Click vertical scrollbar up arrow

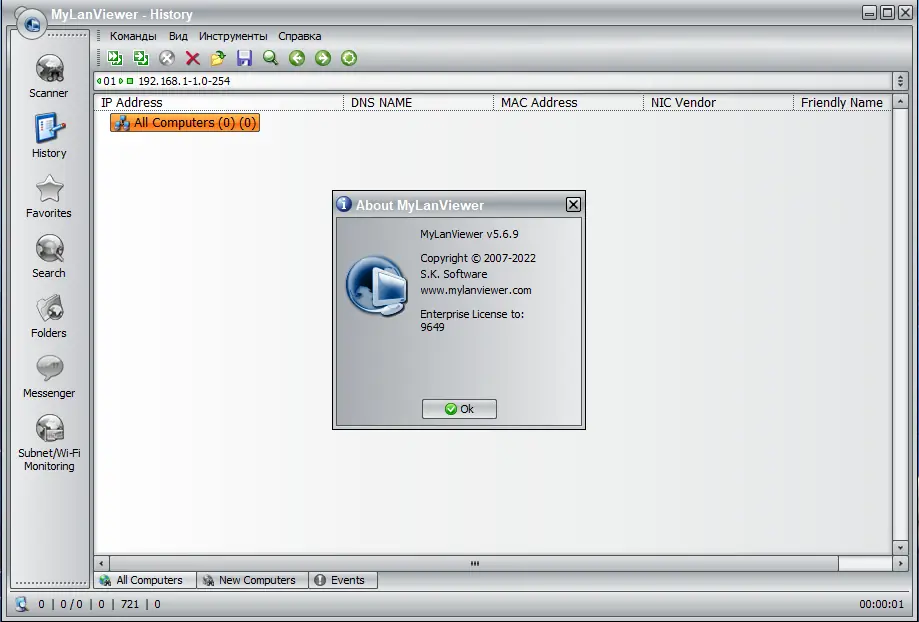tap(900, 103)
